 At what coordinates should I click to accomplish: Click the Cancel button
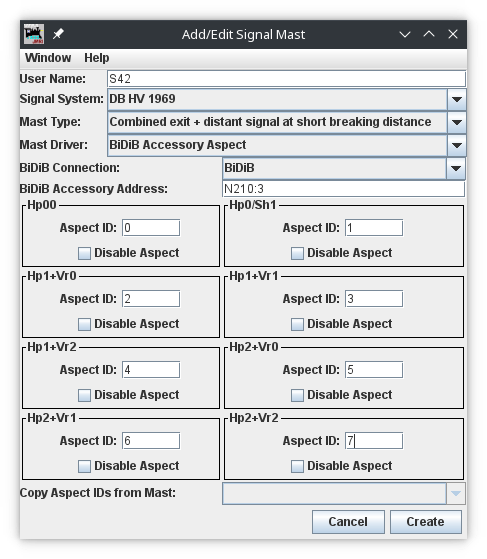[x=348, y=522]
